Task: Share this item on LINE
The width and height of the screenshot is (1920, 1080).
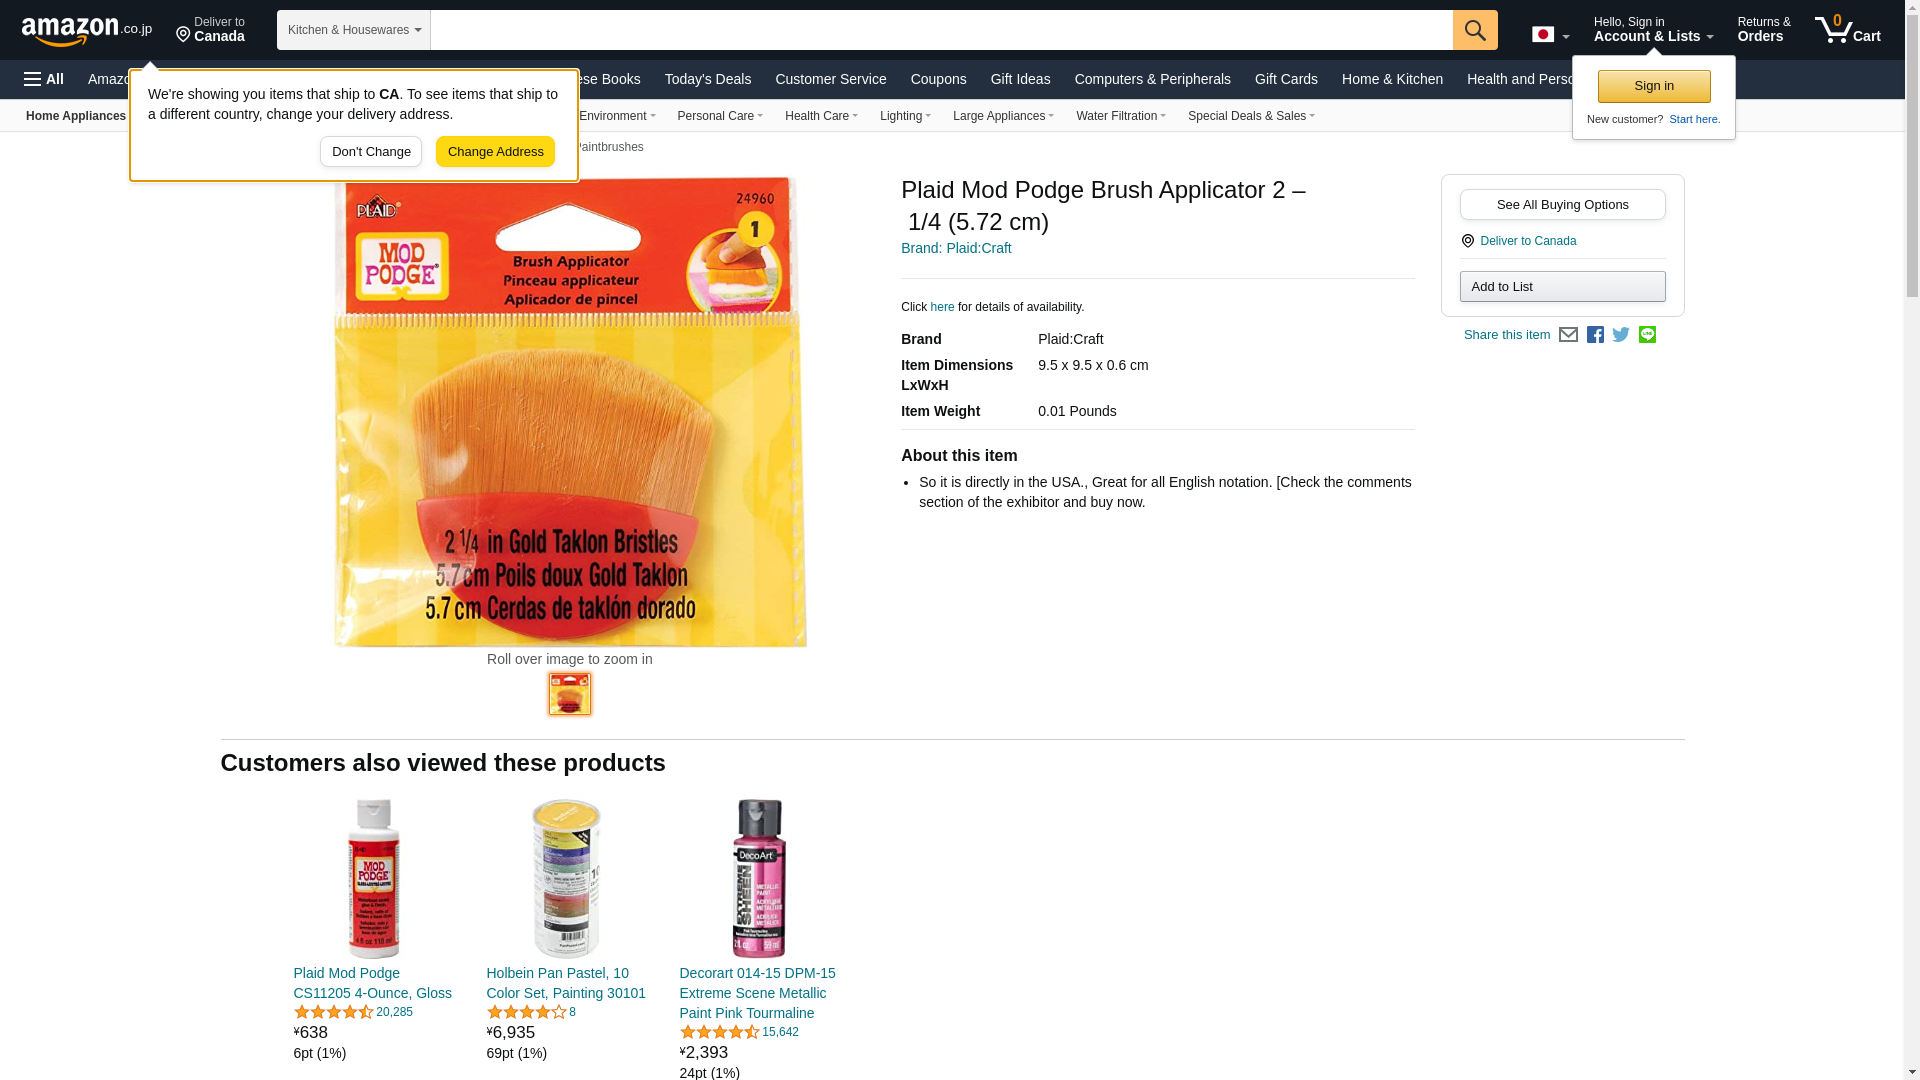Action: (x=1647, y=335)
